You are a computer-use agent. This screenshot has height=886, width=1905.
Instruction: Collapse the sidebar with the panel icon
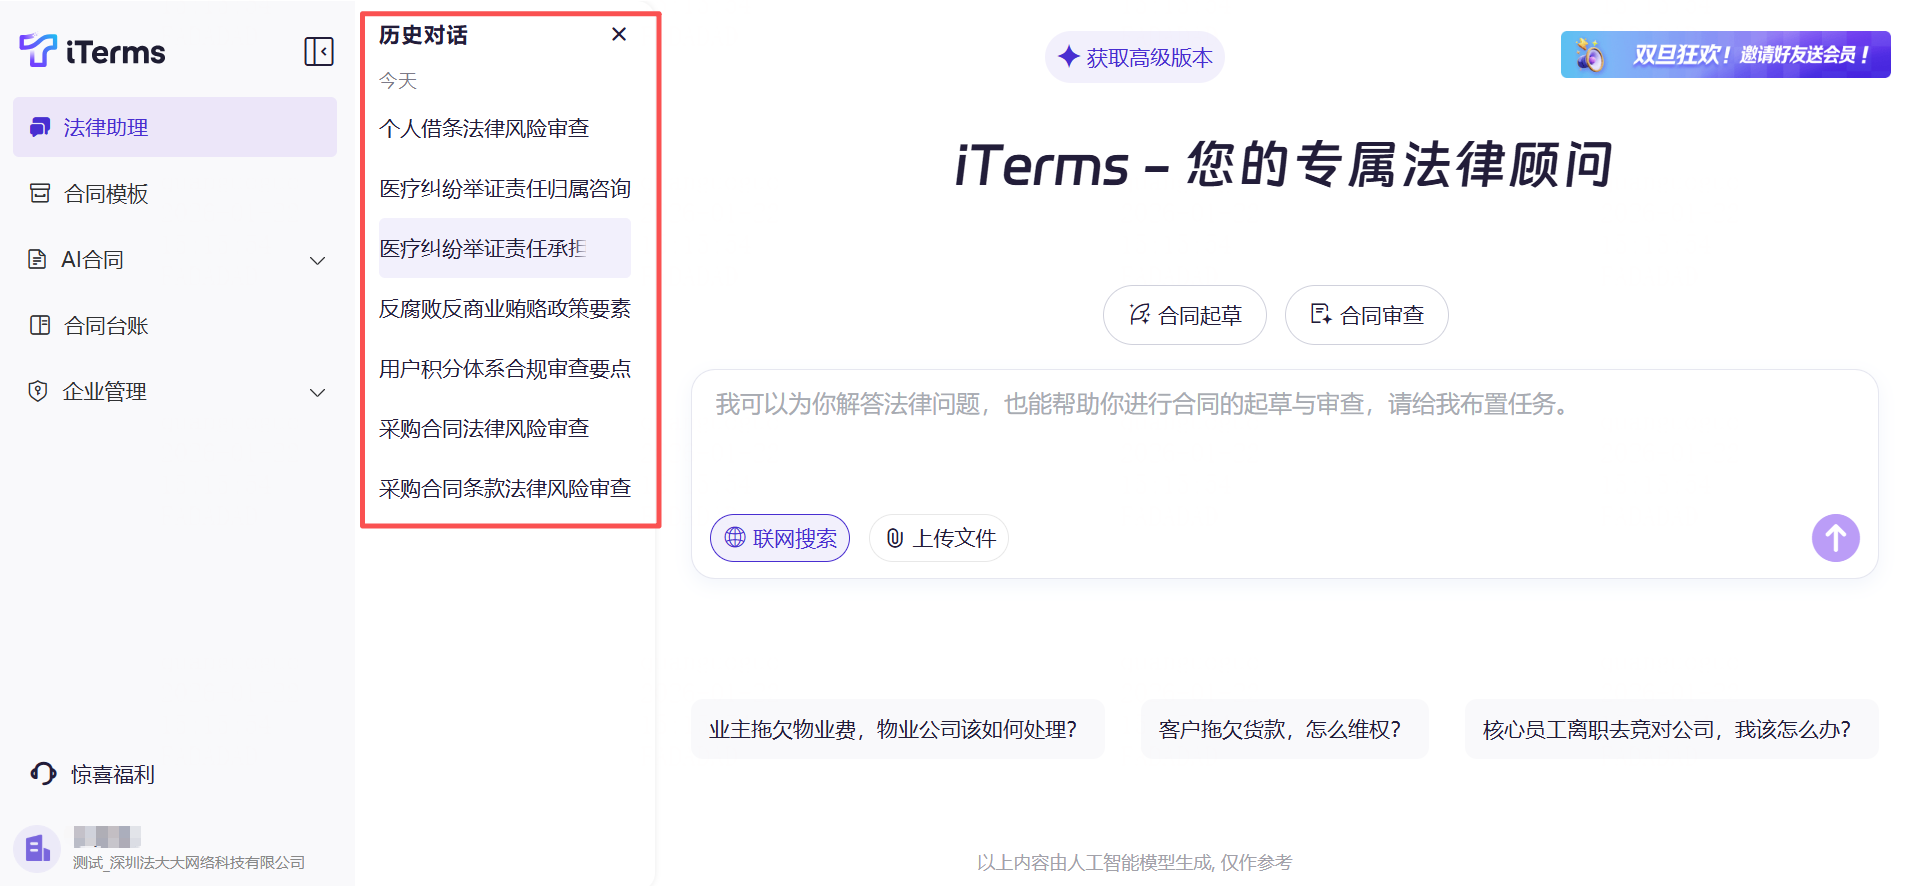(319, 51)
